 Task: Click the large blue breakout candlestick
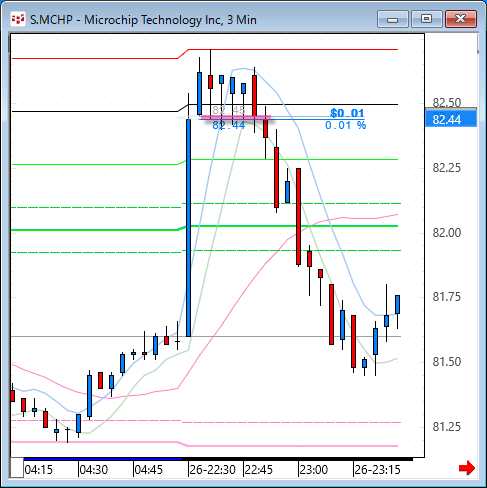click(x=189, y=228)
